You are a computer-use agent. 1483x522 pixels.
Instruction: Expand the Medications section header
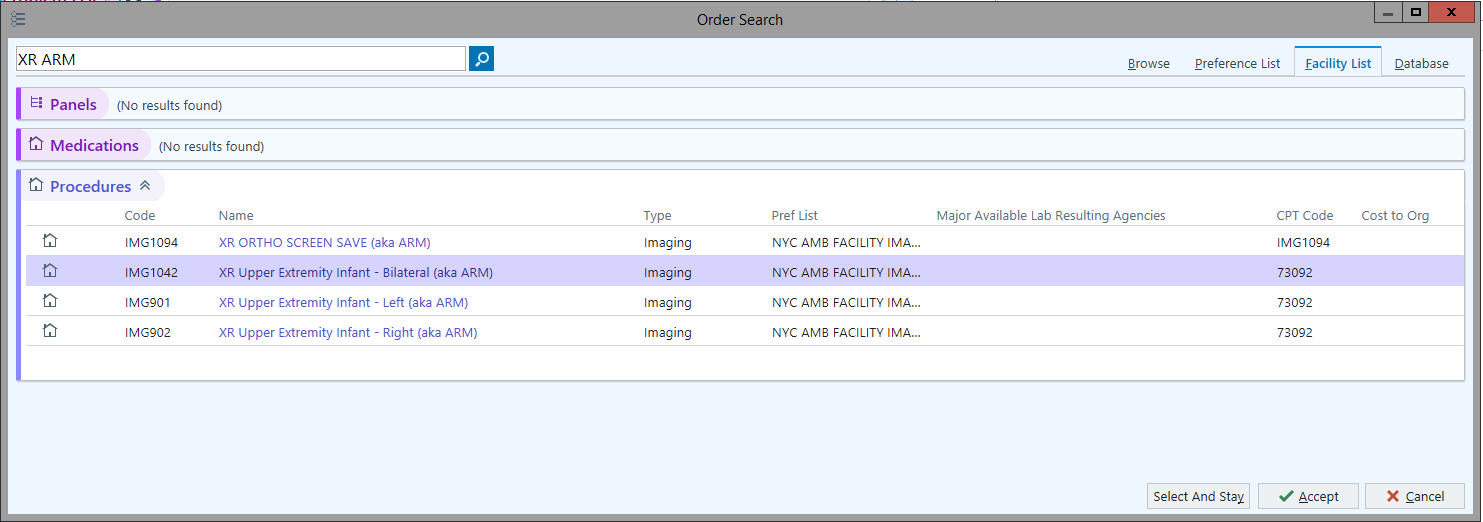pyautogui.click(x=94, y=146)
